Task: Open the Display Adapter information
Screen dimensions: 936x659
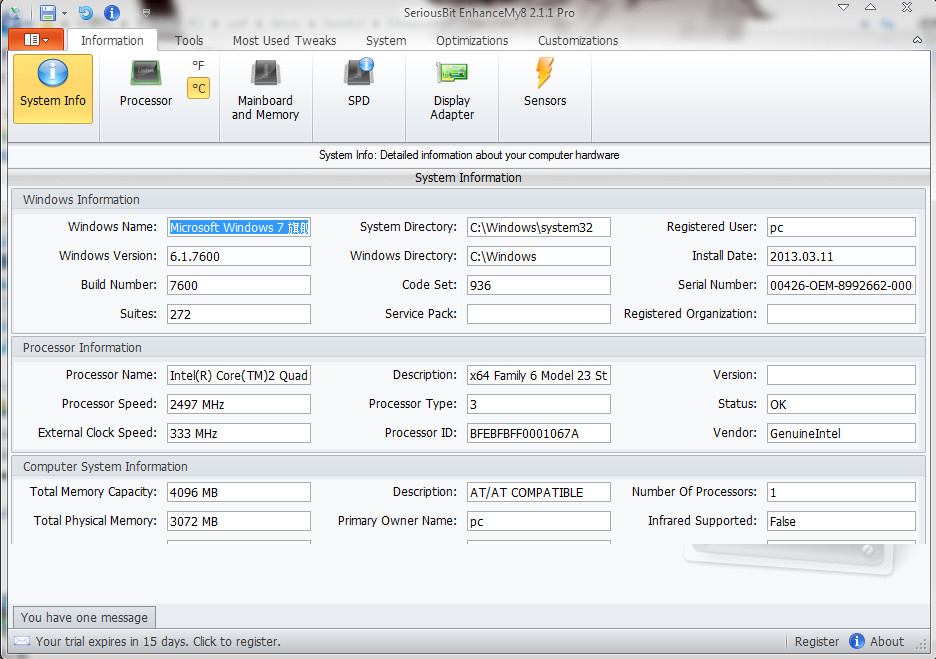Action: (x=452, y=90)
